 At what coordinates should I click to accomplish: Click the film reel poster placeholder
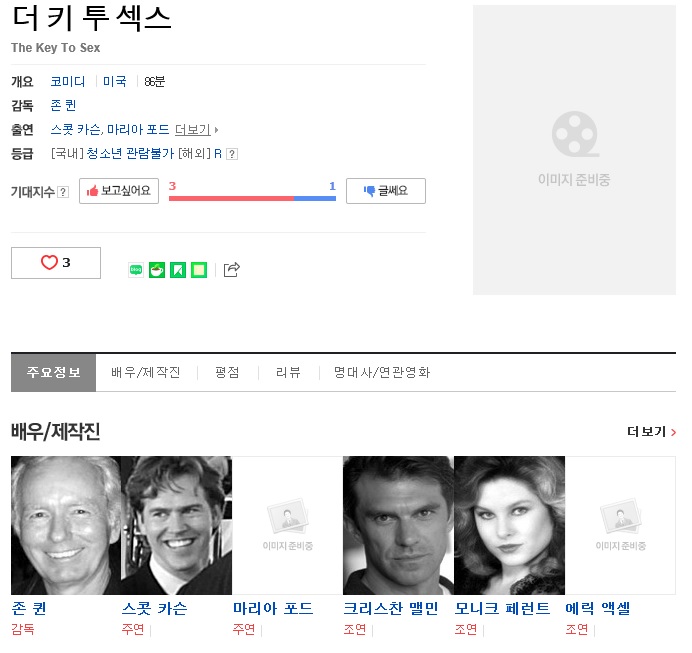coord(574,149)
